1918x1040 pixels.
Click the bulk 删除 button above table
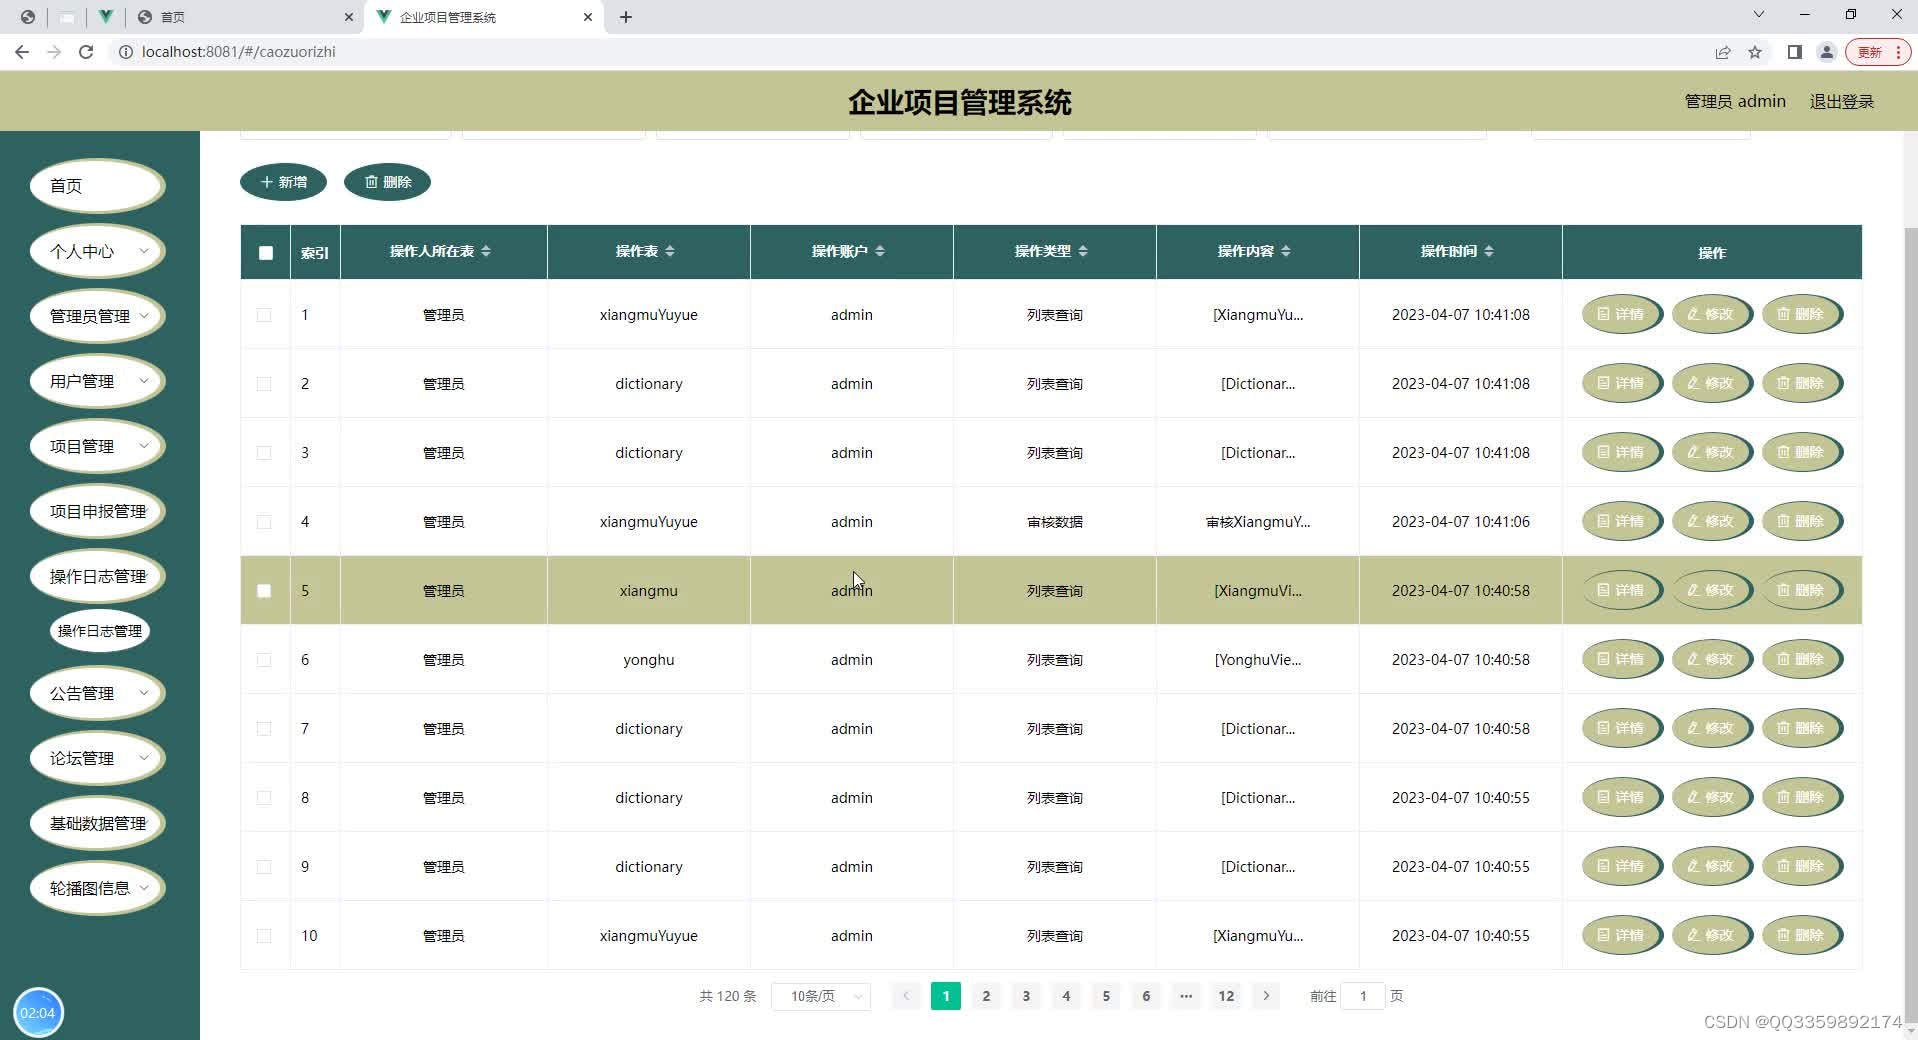[387, 182]
